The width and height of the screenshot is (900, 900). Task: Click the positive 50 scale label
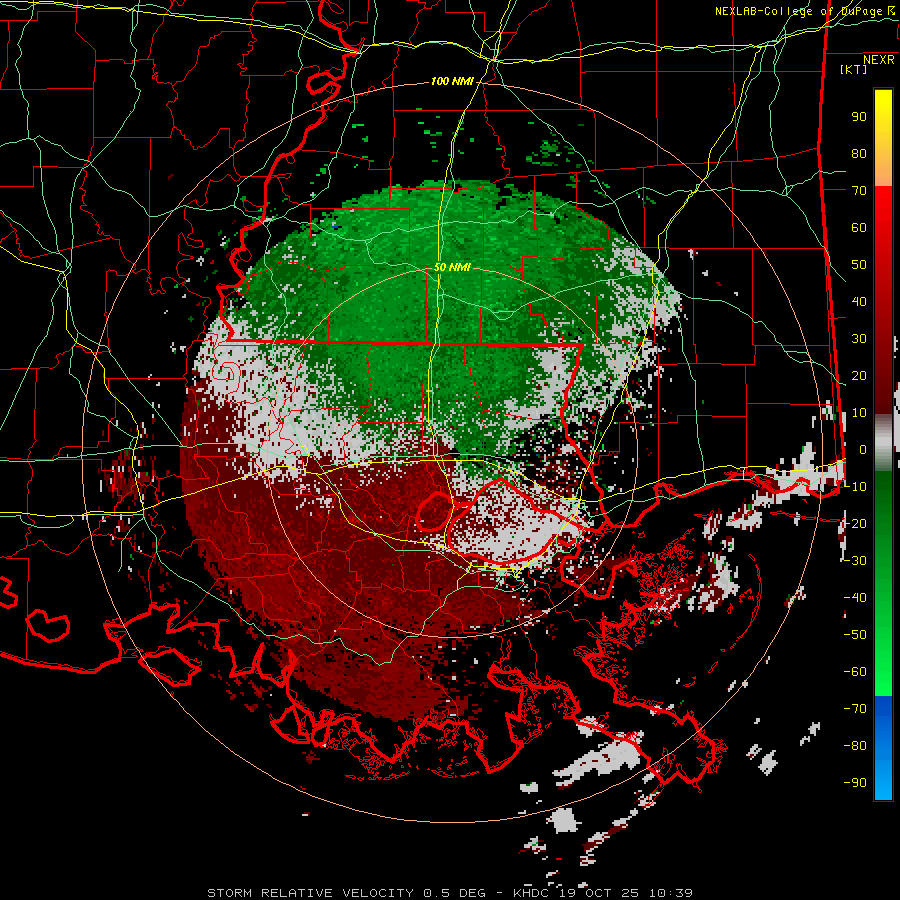tap(859, 265)
